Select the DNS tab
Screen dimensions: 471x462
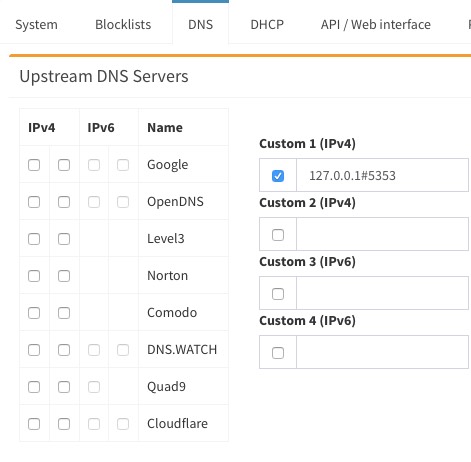[200, 25]
